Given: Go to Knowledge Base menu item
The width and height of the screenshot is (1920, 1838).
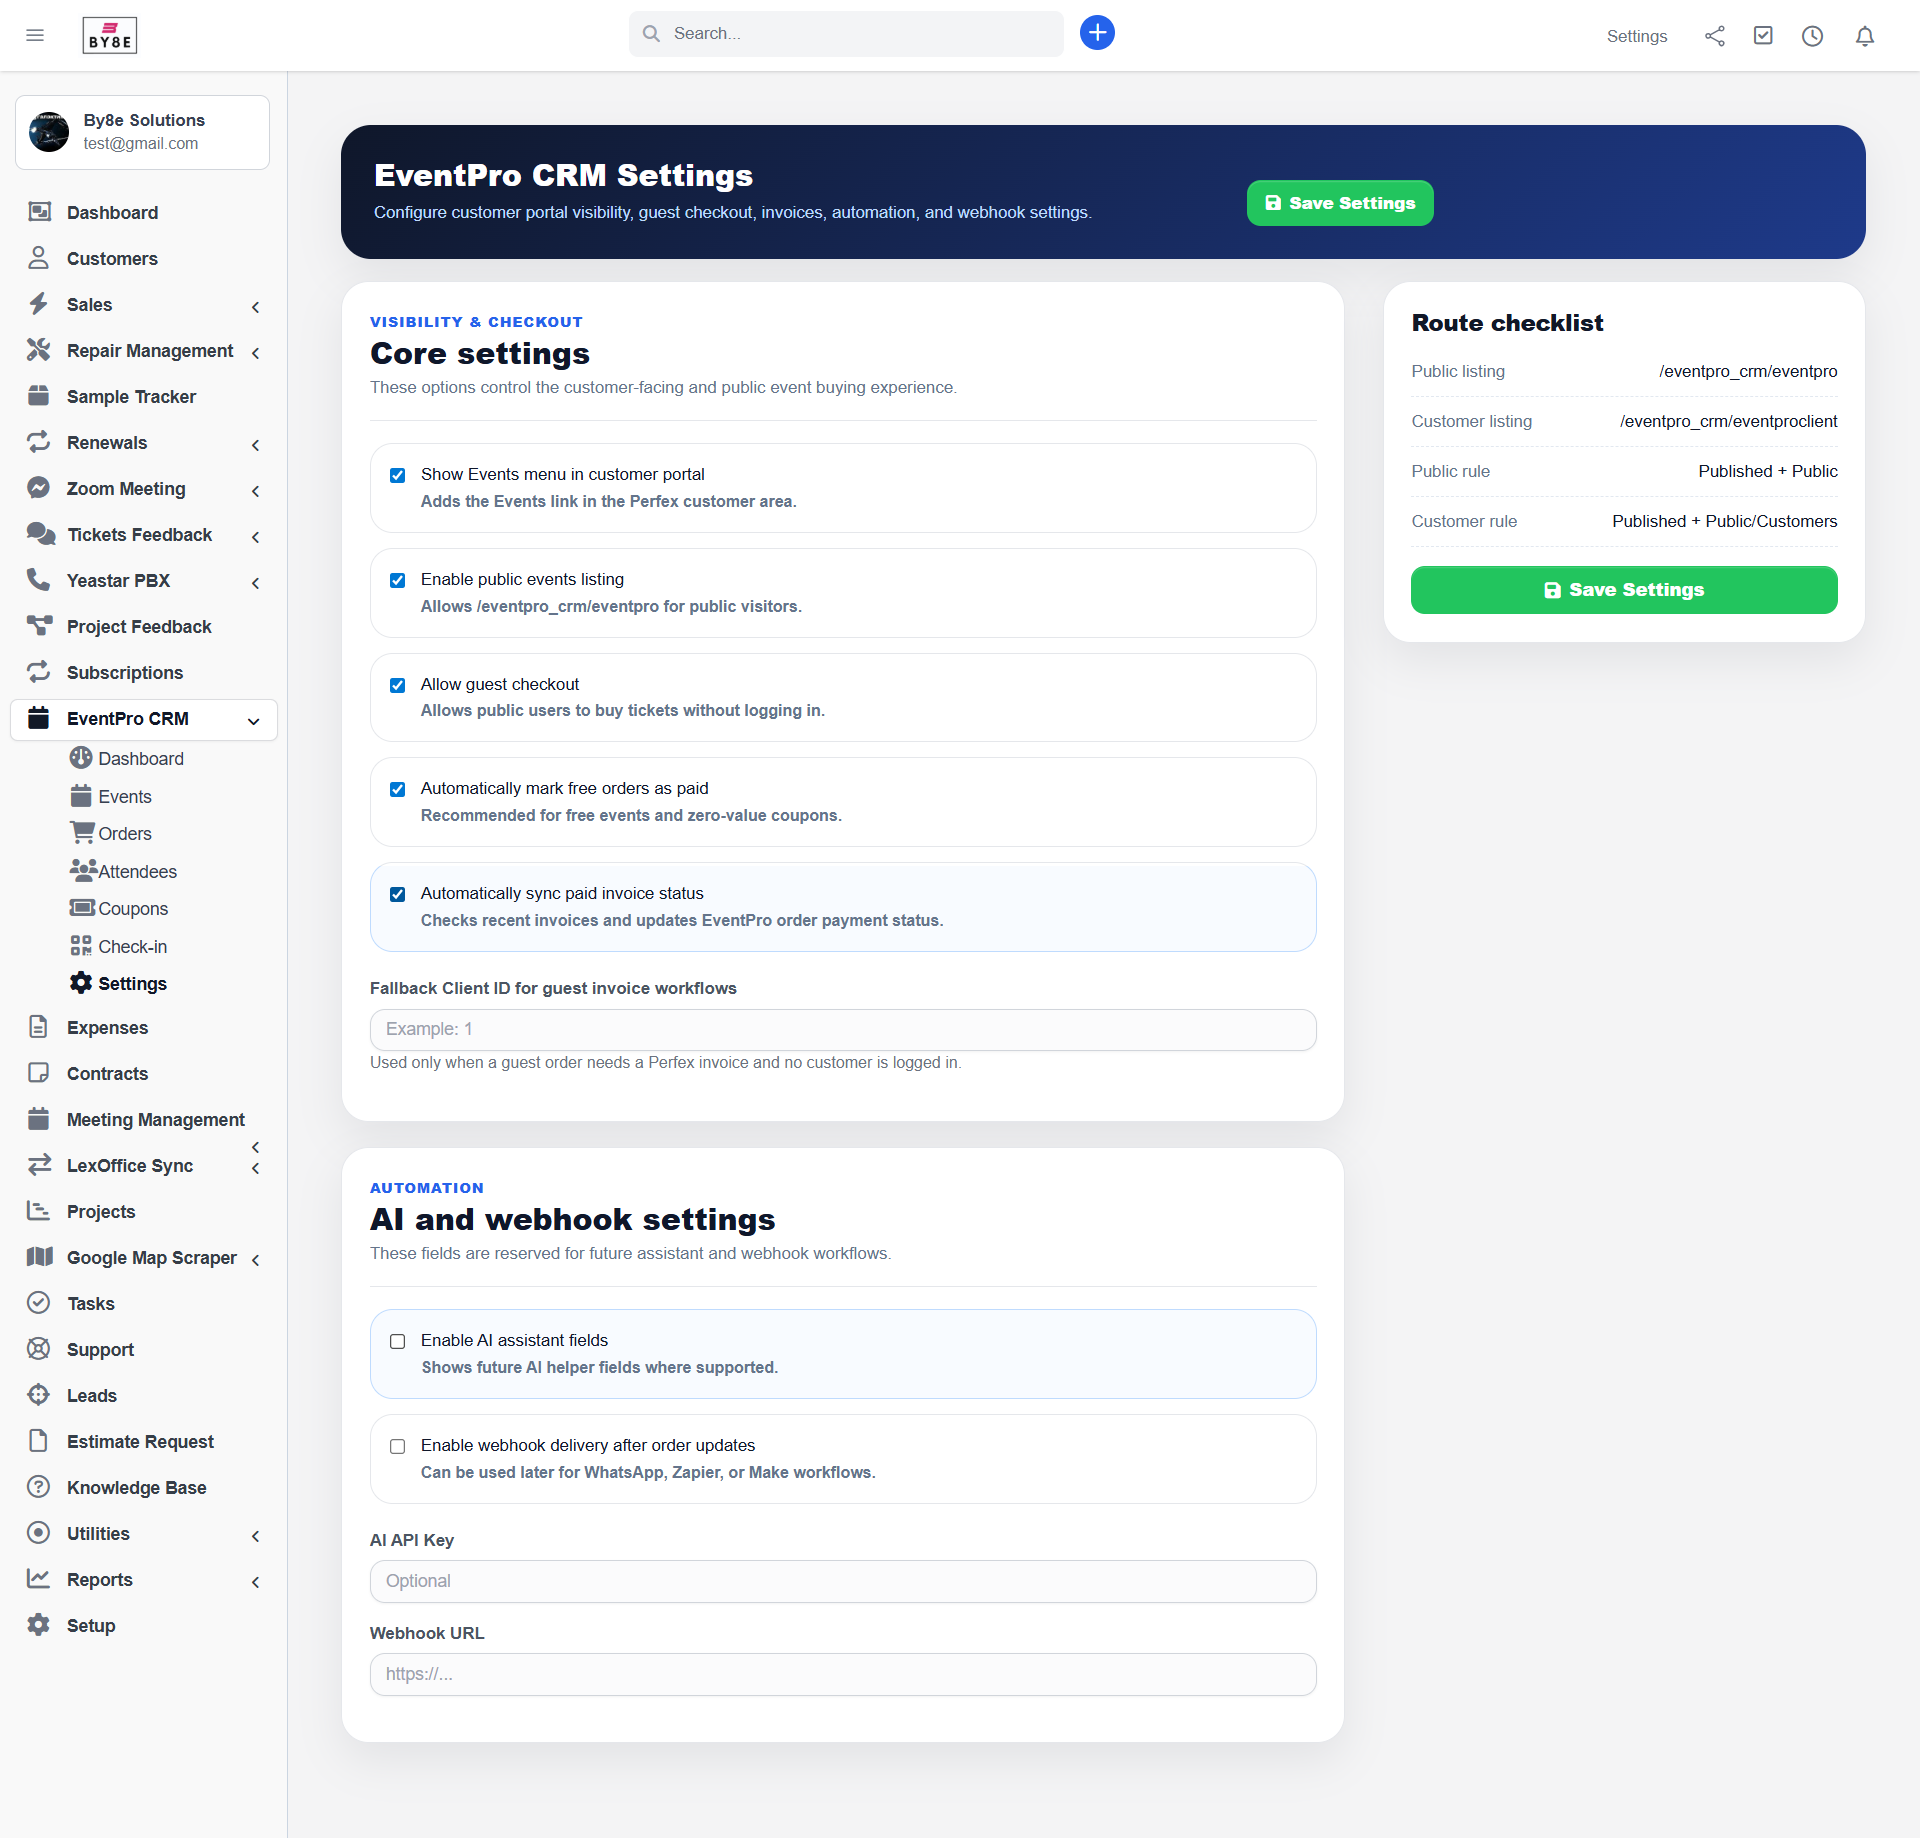Looking at the screenshot, I should (136, 1488).
